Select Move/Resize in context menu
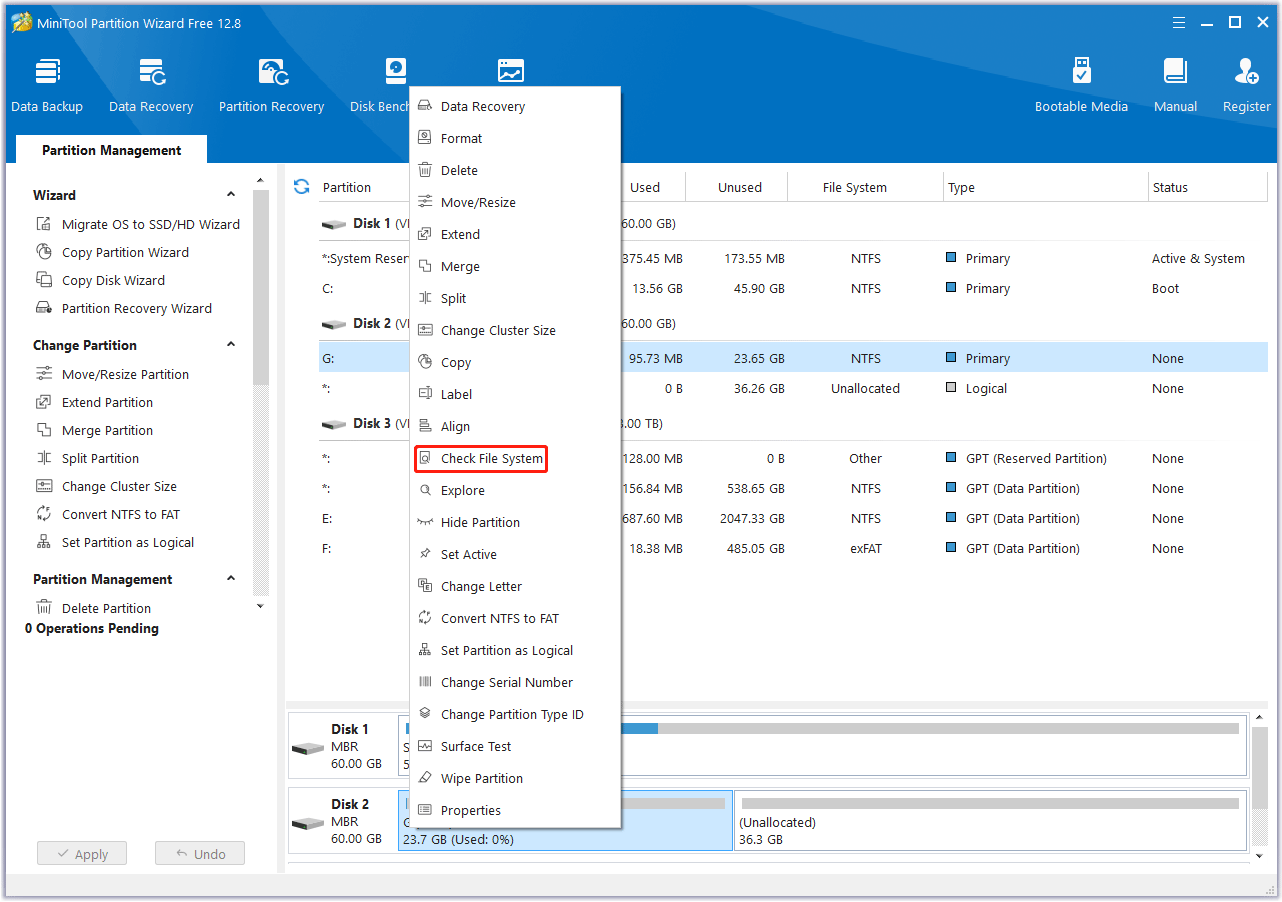Screen dimensions: 1282x902 (x=515, y=202)
